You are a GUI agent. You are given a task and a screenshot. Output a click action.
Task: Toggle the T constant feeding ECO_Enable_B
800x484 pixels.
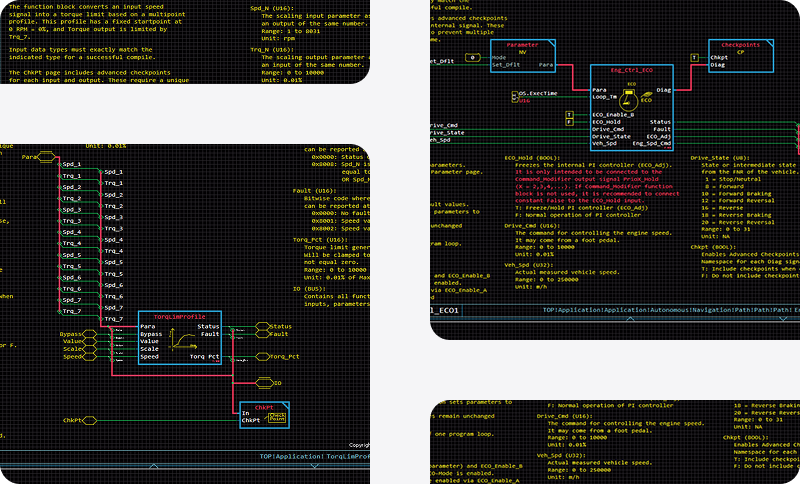(570, 117)
